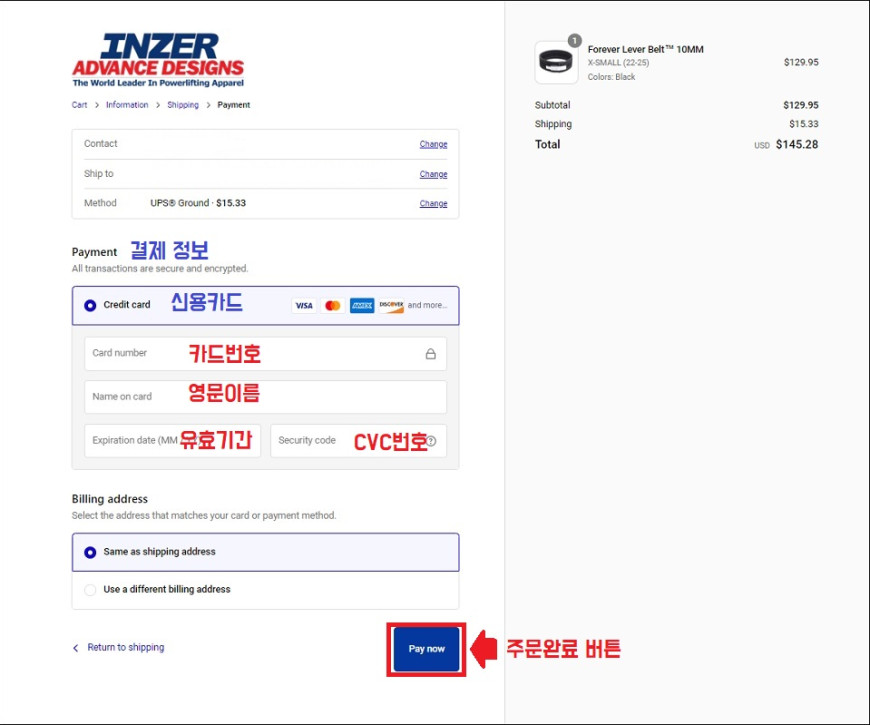Image resolution: width=870 pixels, height=725 pixels.
Task: Change the Contact information
Action: click(x=433, y=144)
